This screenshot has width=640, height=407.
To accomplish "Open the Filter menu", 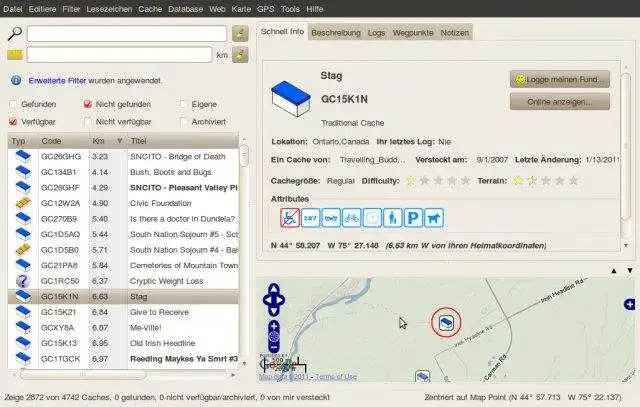I will (x=71, y=9).
